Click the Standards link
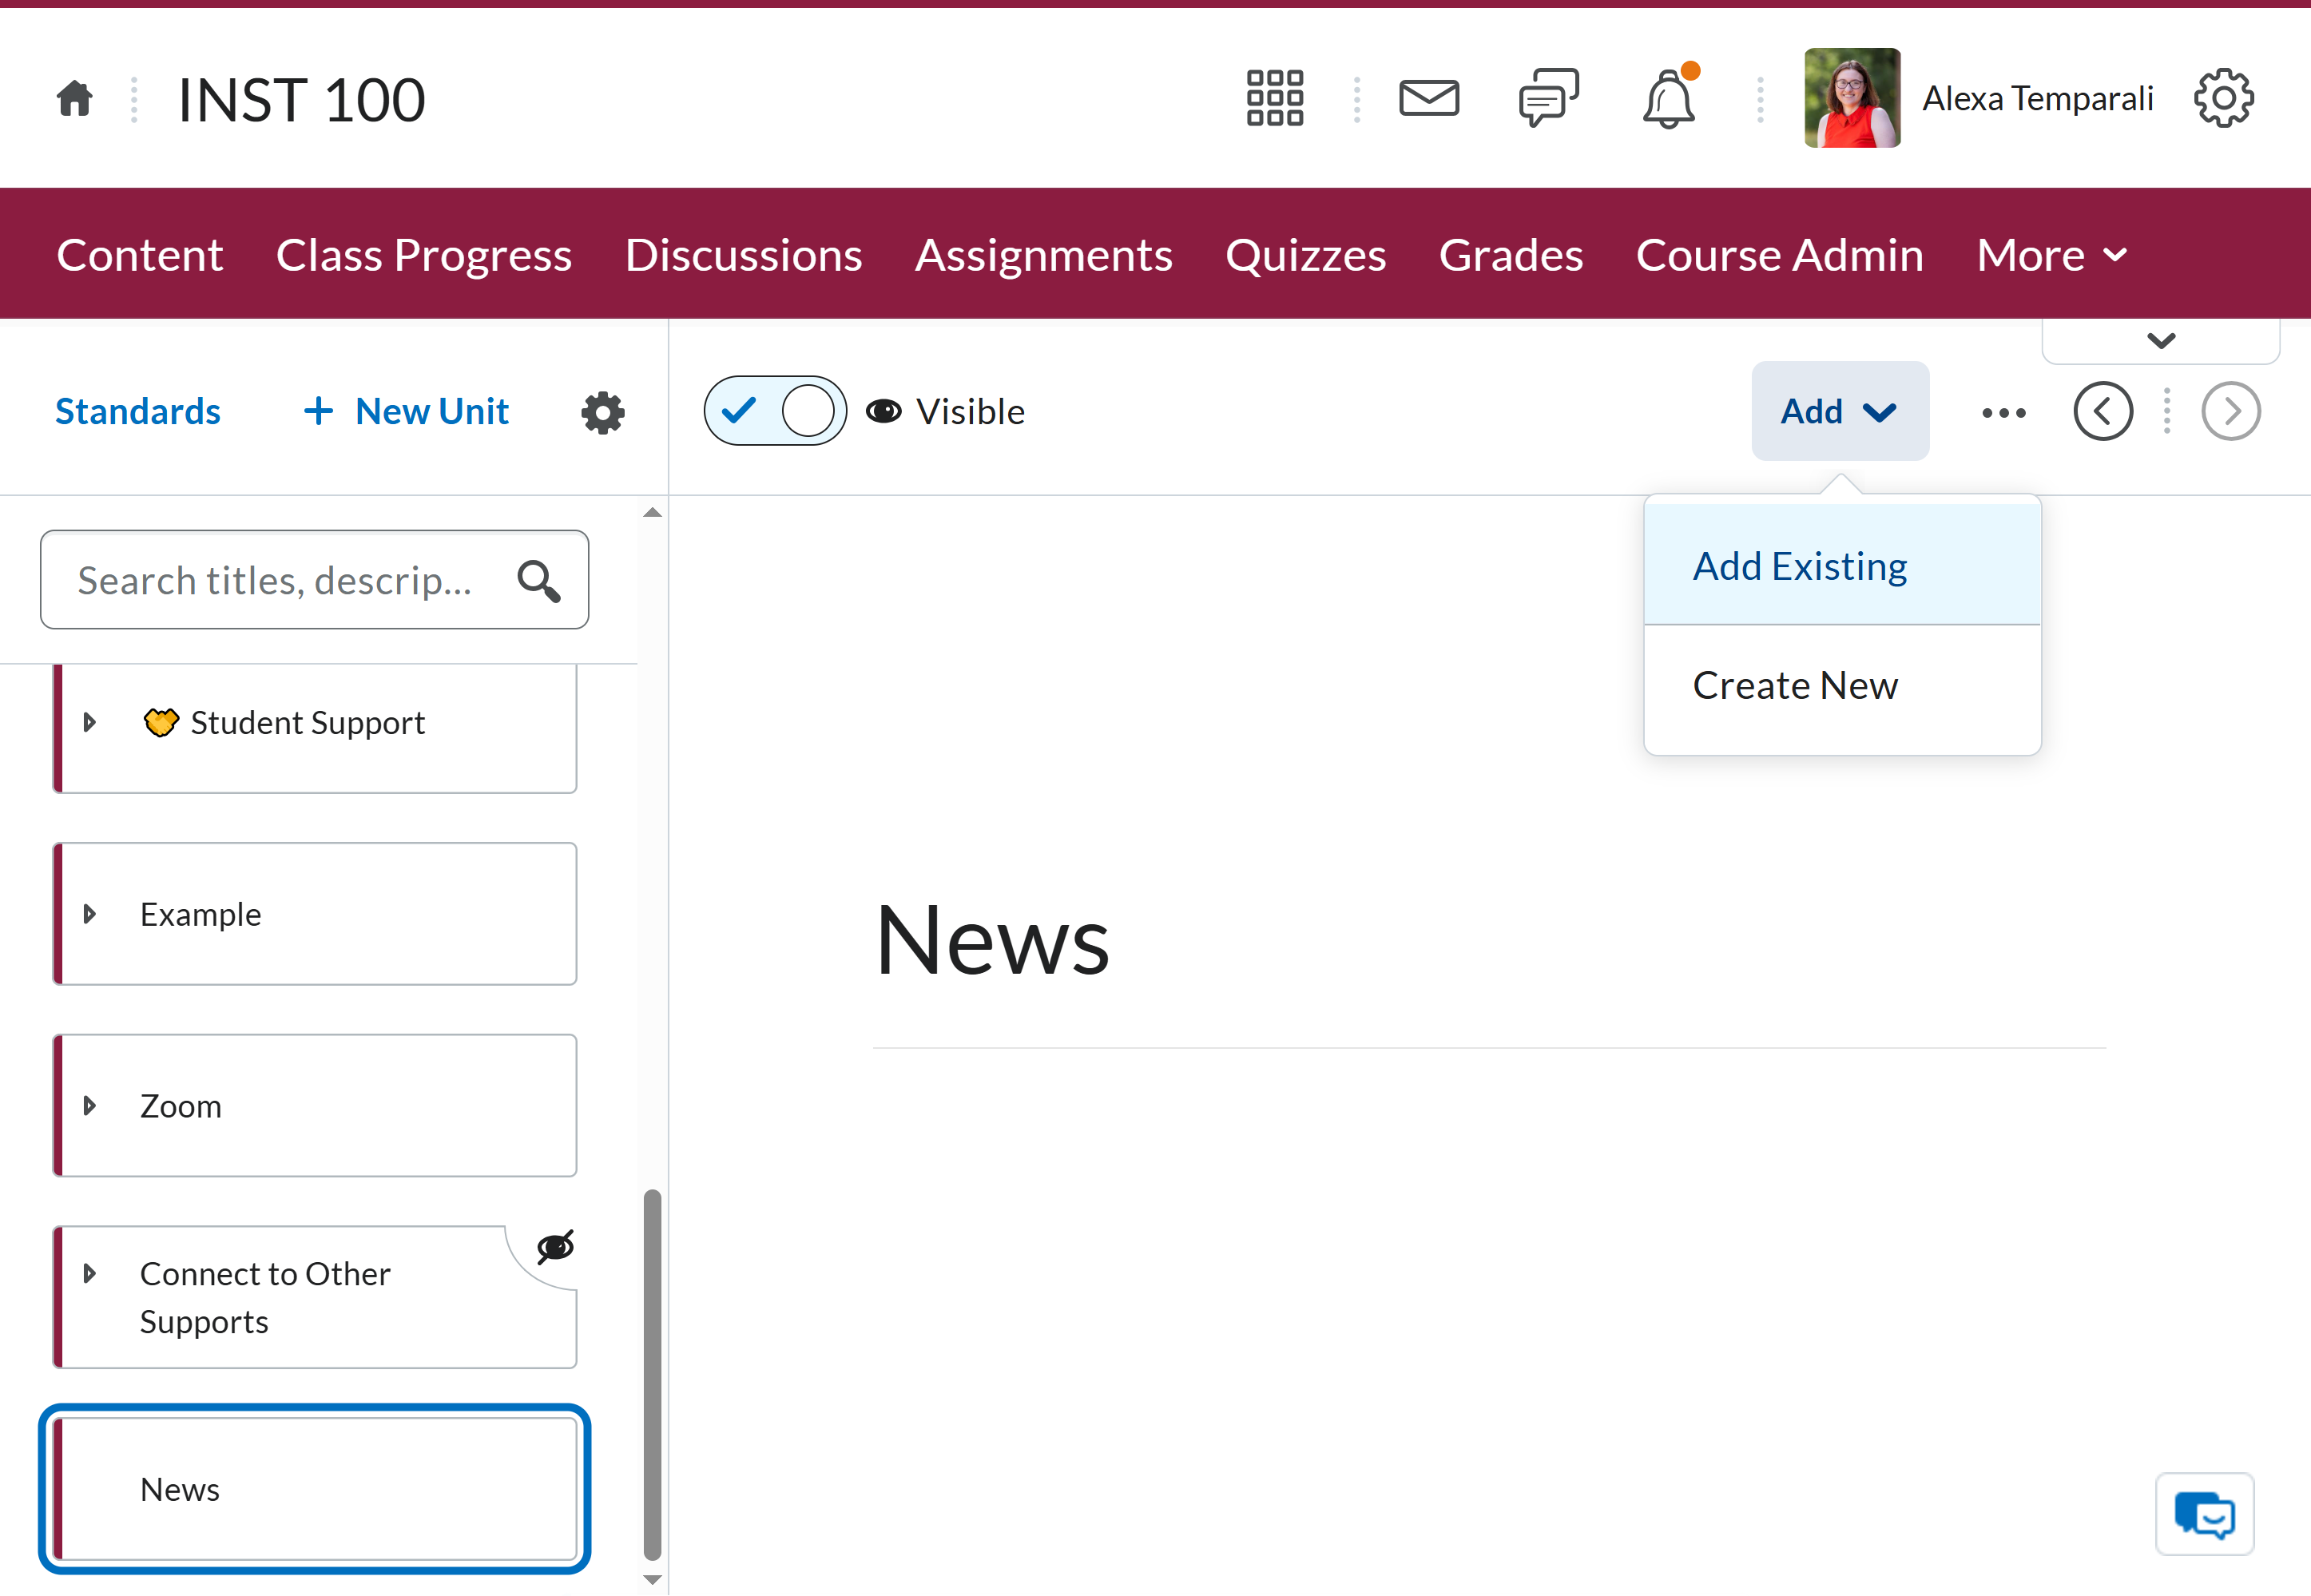 (138, 411)
